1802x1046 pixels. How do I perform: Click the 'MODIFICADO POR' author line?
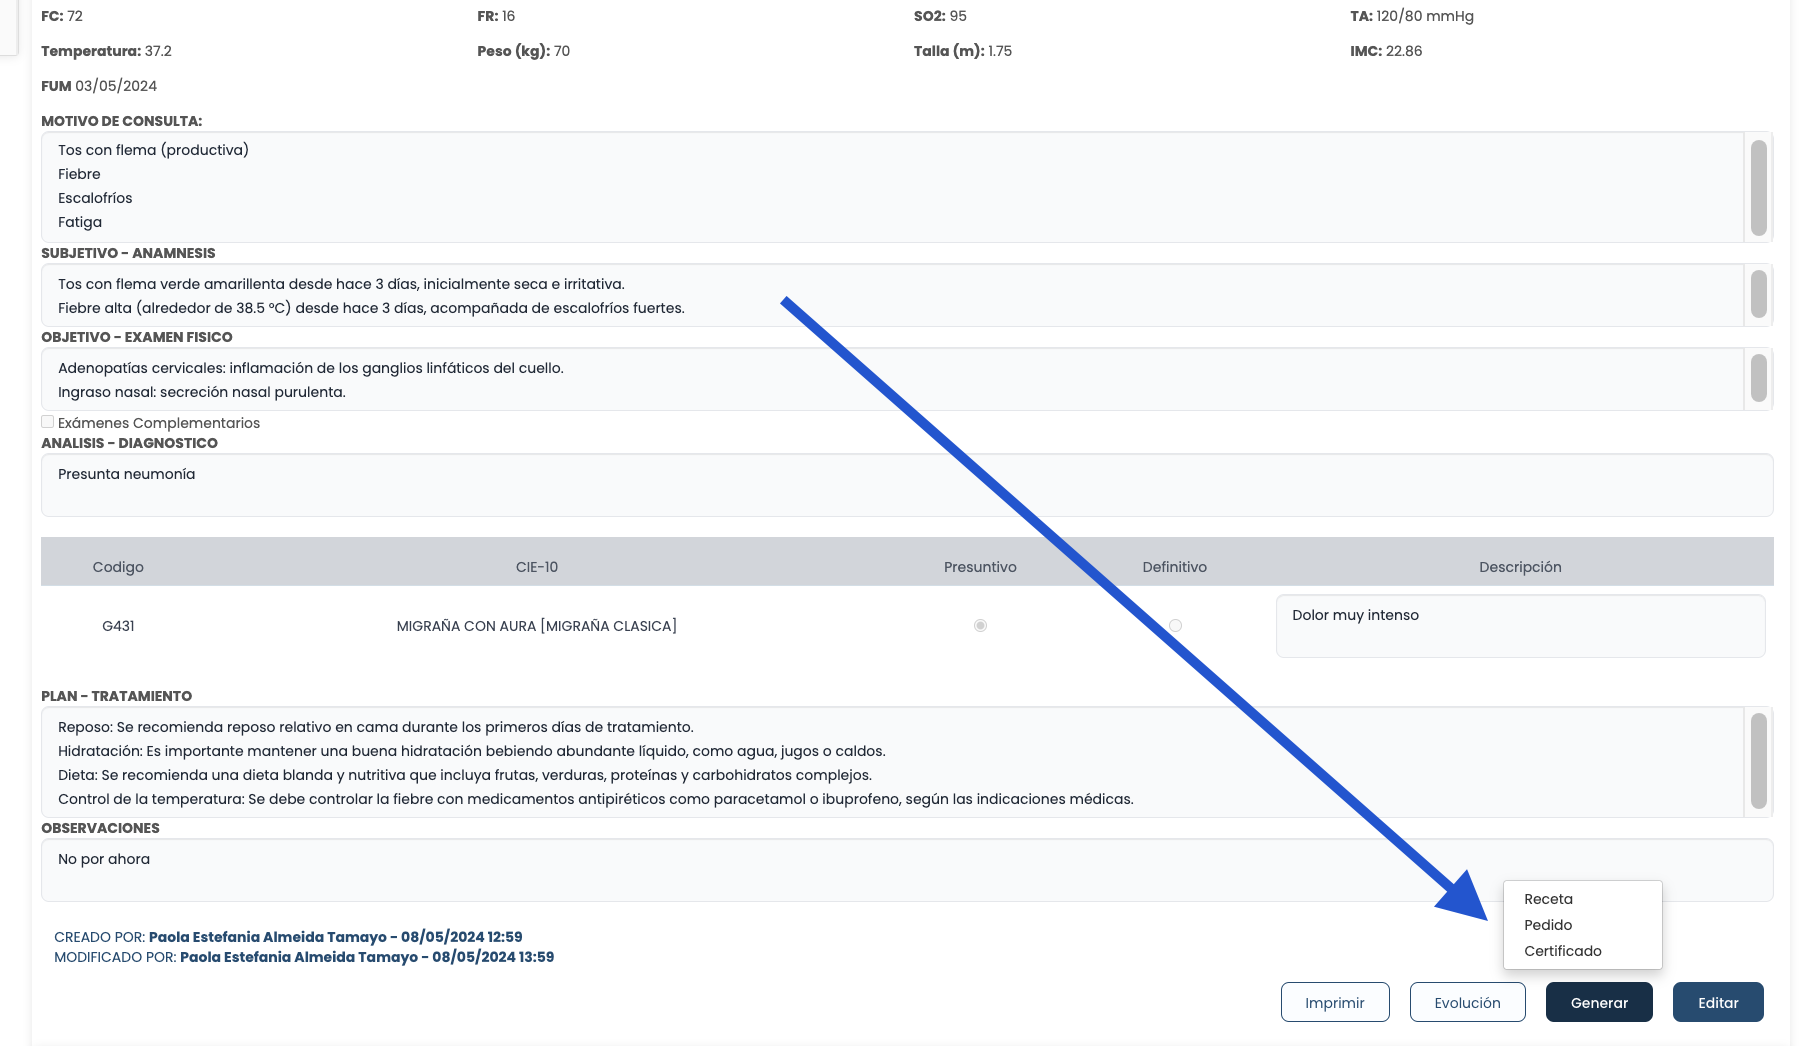click(x=304, y=957)
